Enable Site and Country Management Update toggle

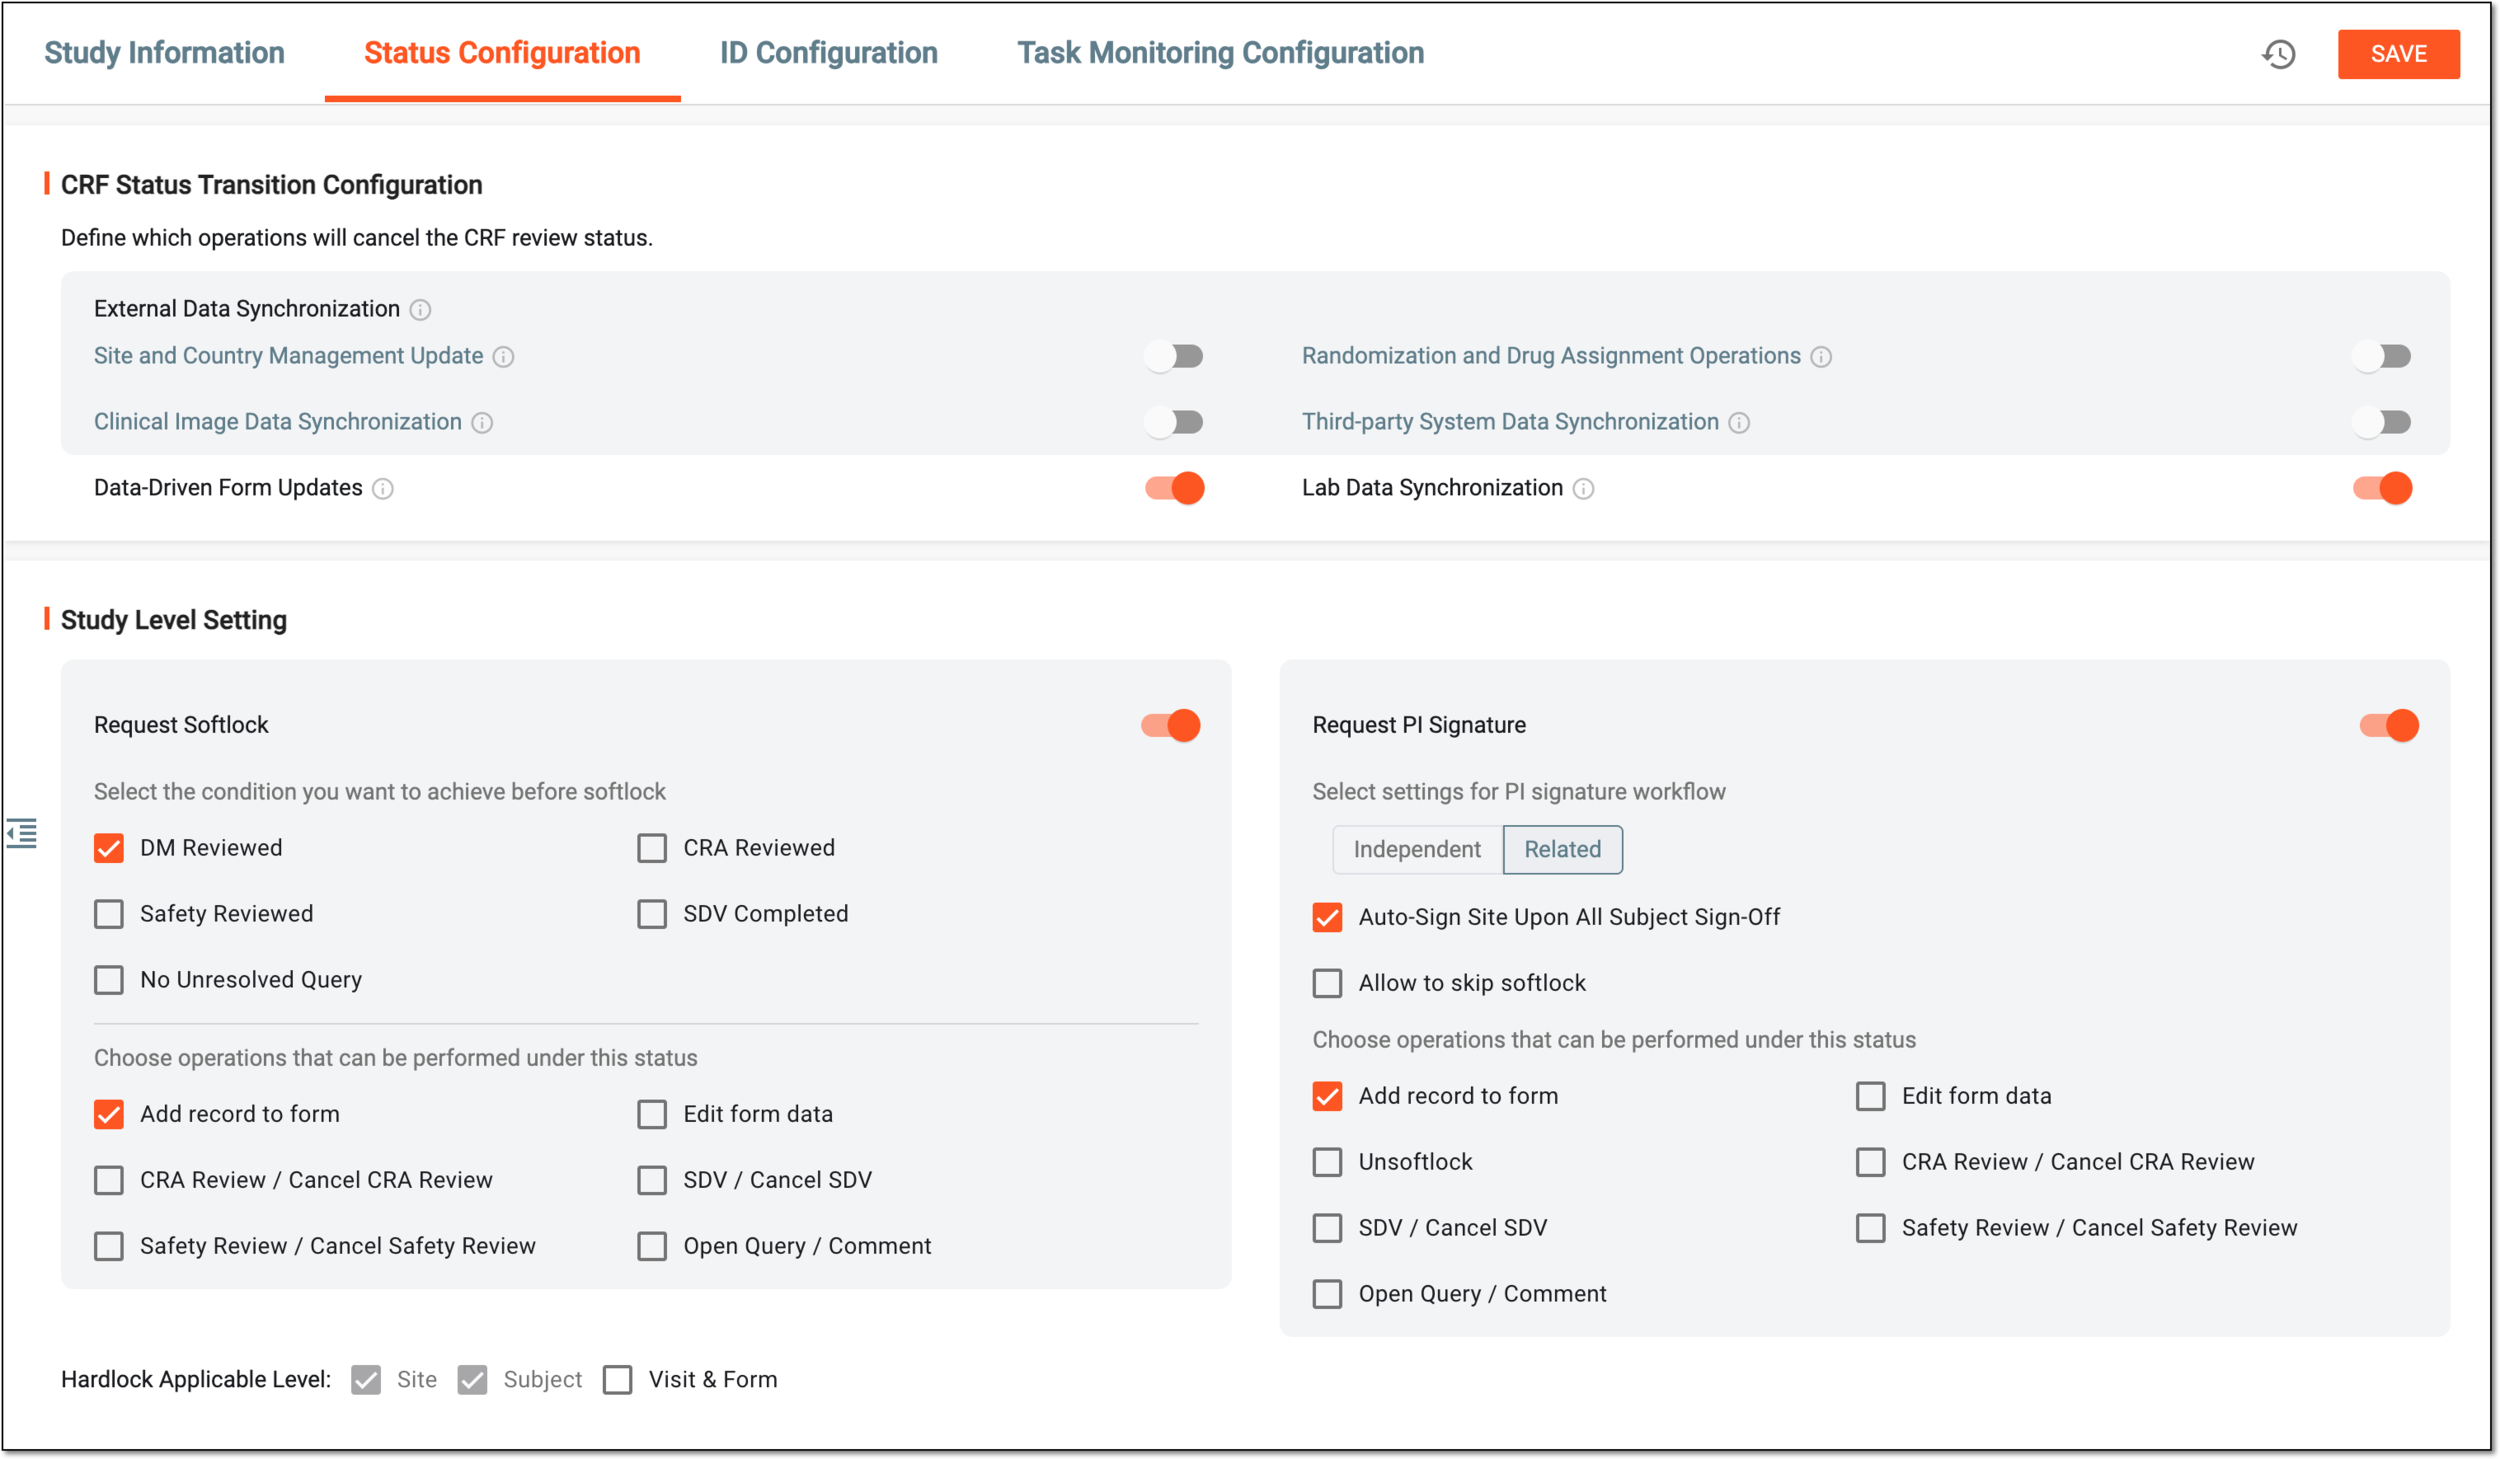1174,356
